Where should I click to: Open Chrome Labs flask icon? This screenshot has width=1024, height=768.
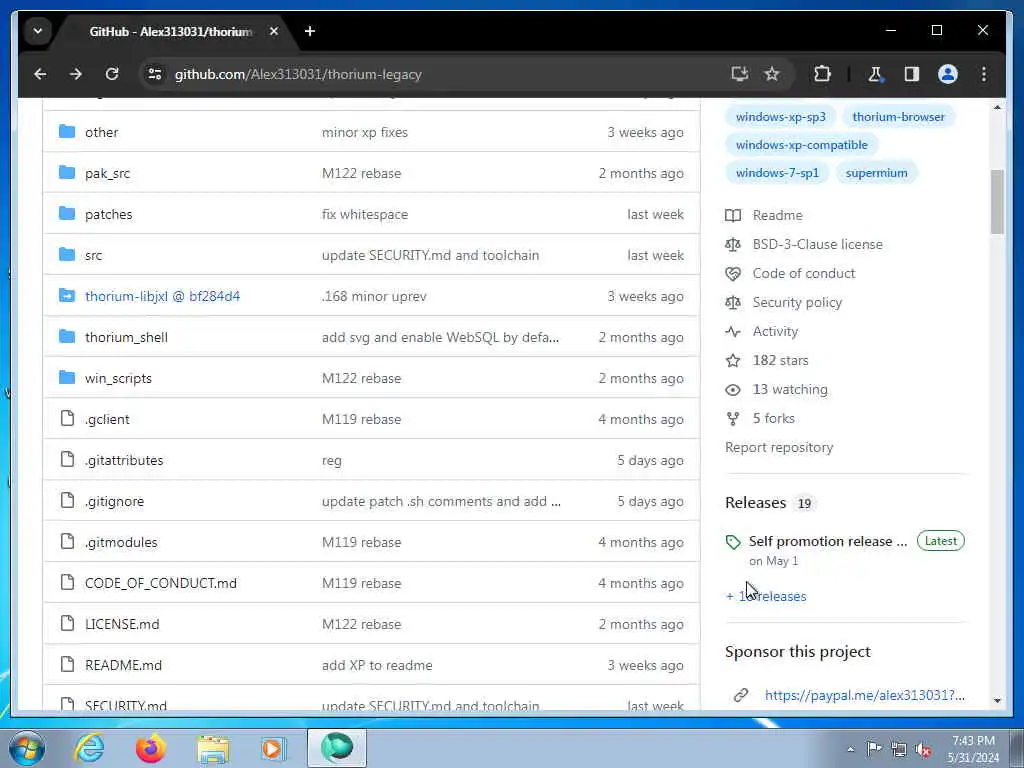point(875,74)
